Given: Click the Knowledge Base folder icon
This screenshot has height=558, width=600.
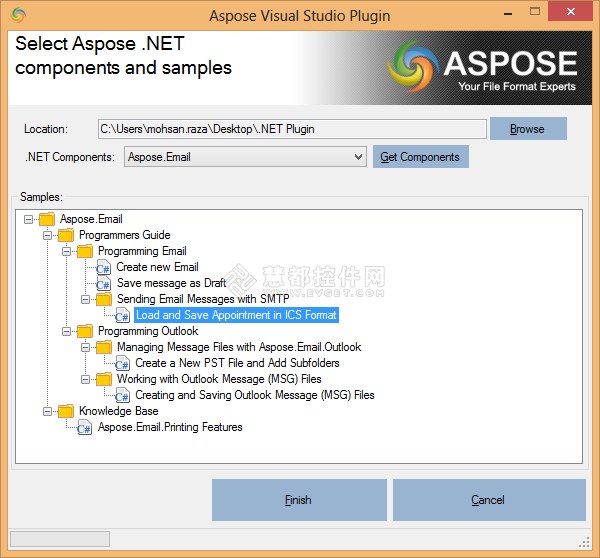Looking at the screenshot, I should pyautogui.click(x=66, y=411).
